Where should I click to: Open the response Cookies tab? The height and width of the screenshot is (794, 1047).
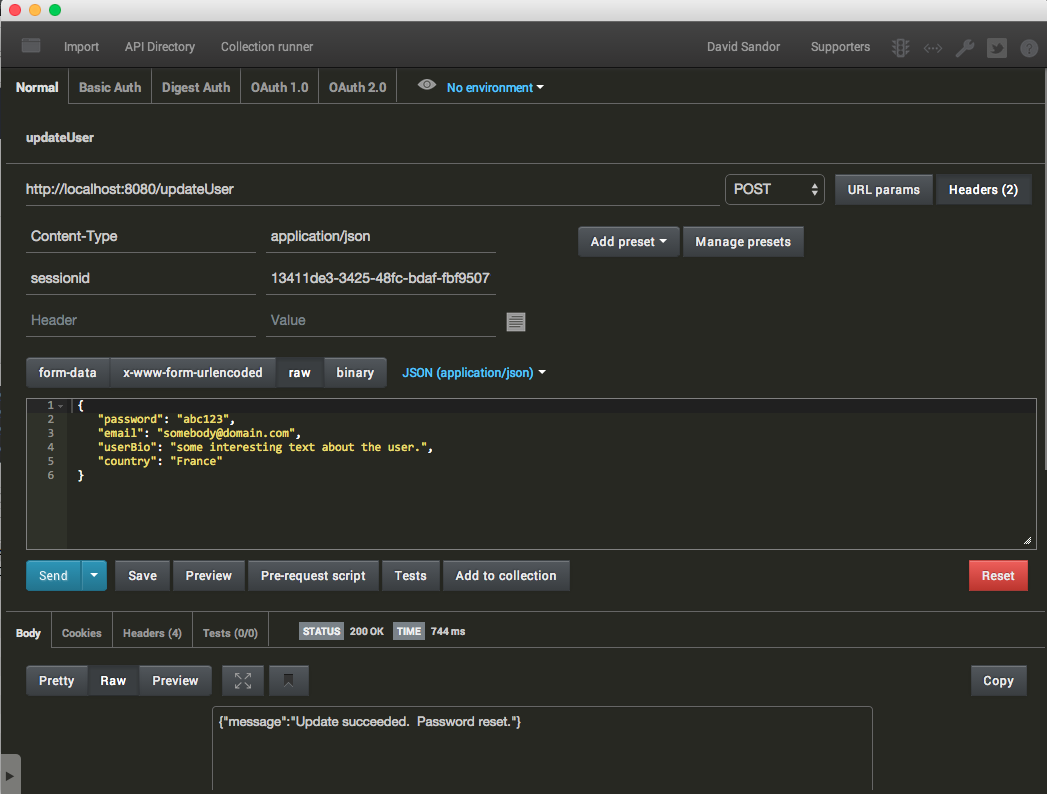[x=81, y=632]
